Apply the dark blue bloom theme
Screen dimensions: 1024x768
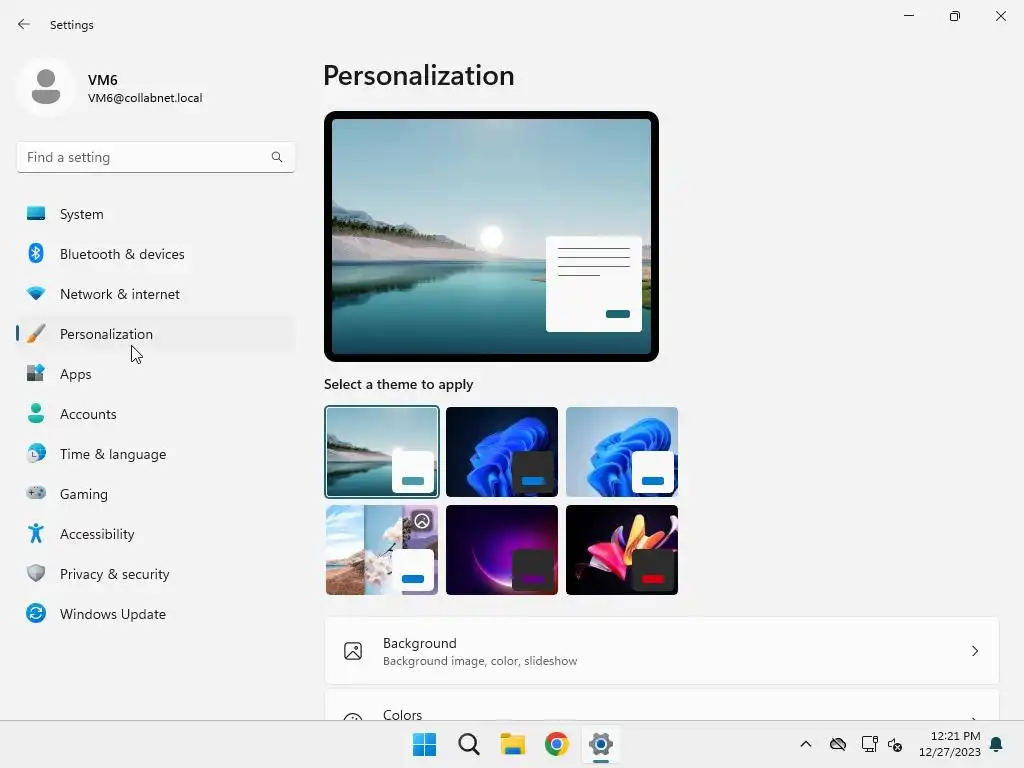(502, 452)
